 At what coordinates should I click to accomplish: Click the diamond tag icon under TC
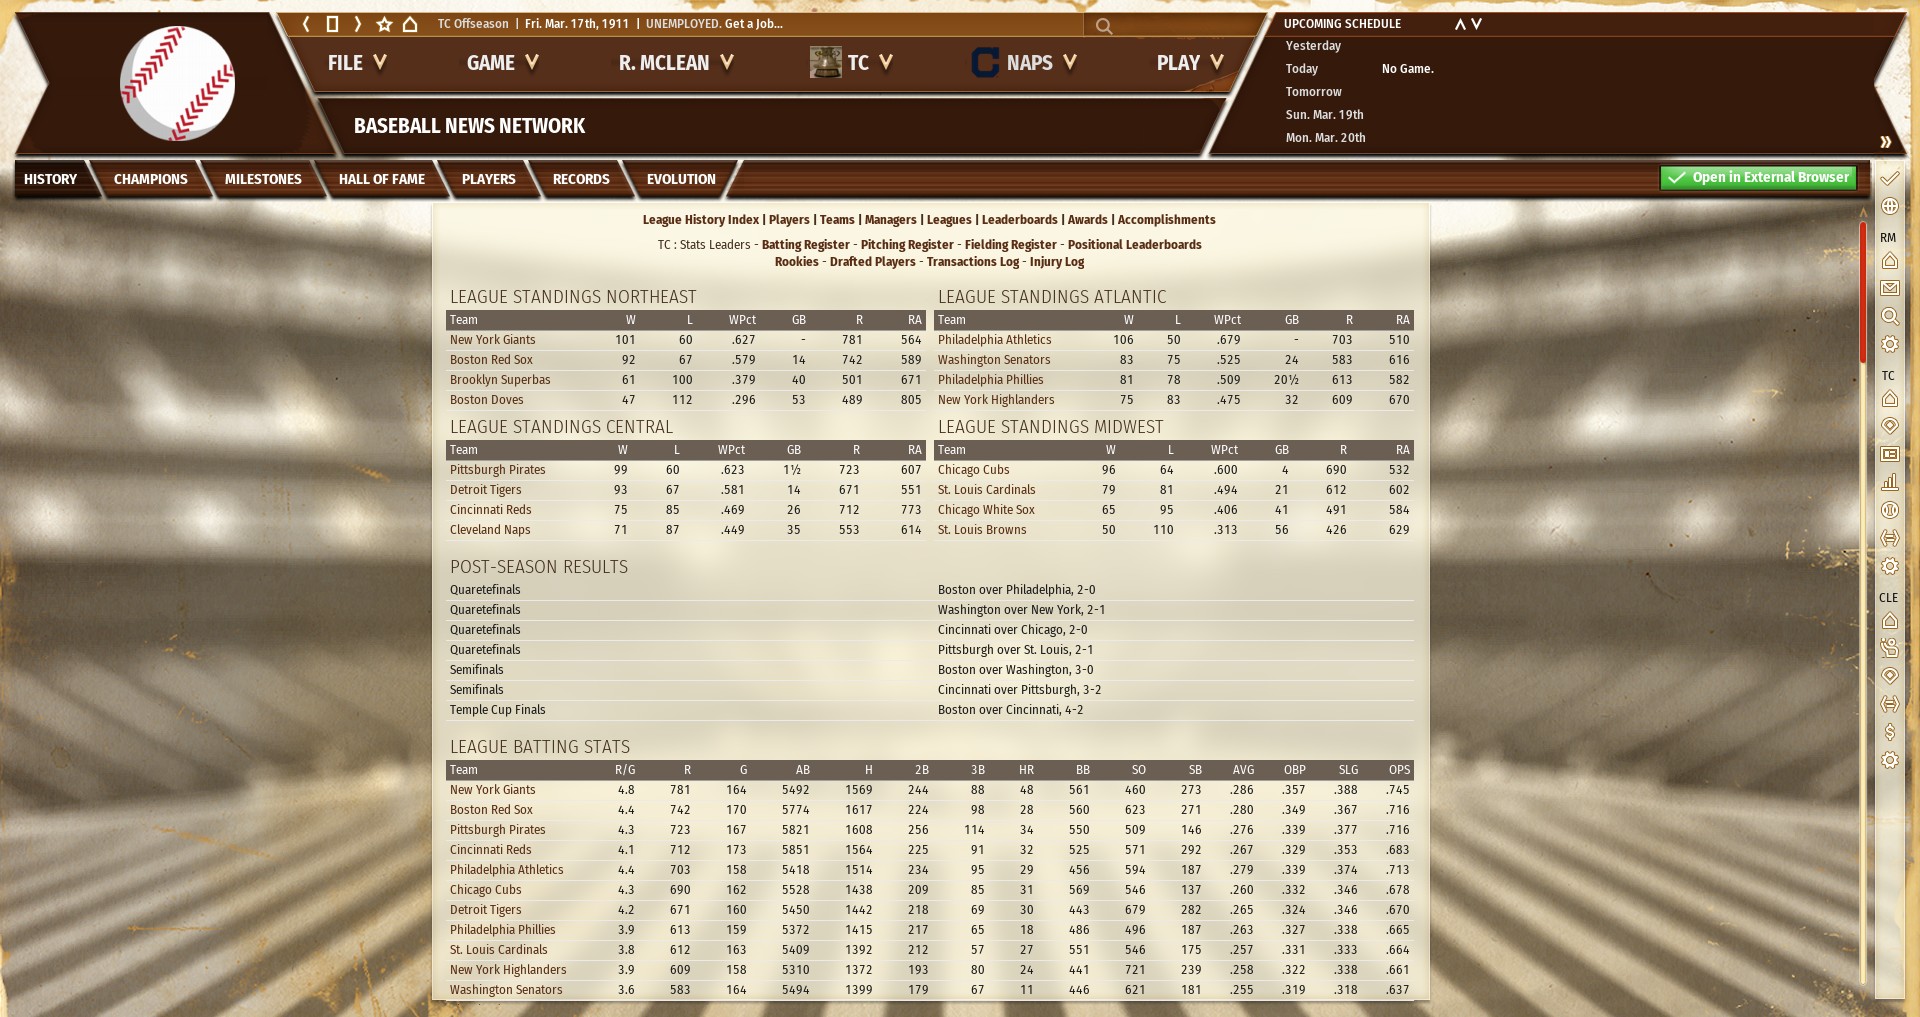(1889, 426)
